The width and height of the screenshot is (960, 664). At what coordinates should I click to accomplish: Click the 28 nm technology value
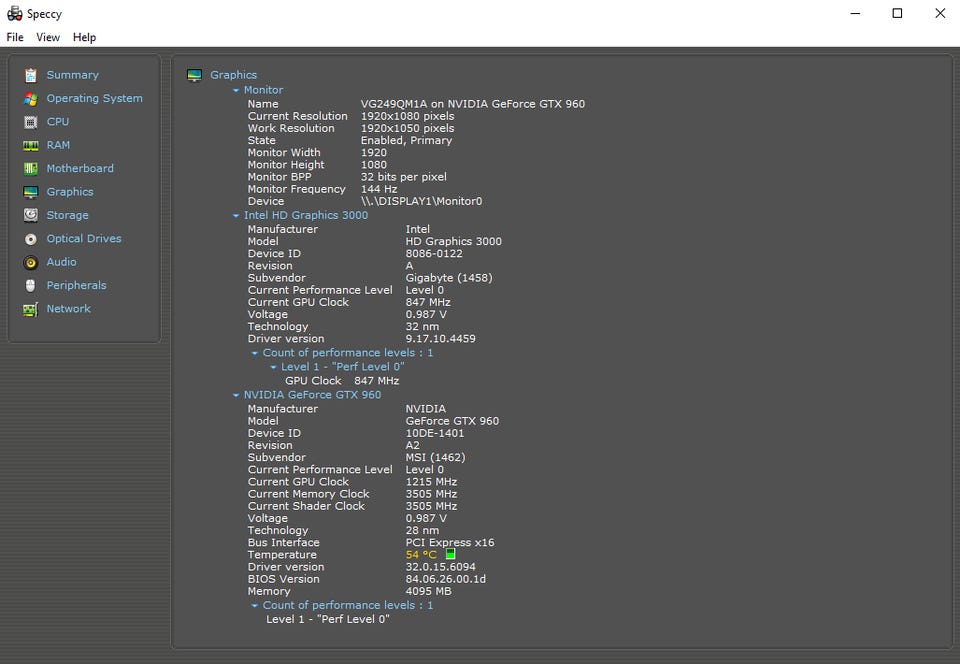pos(422,531)
